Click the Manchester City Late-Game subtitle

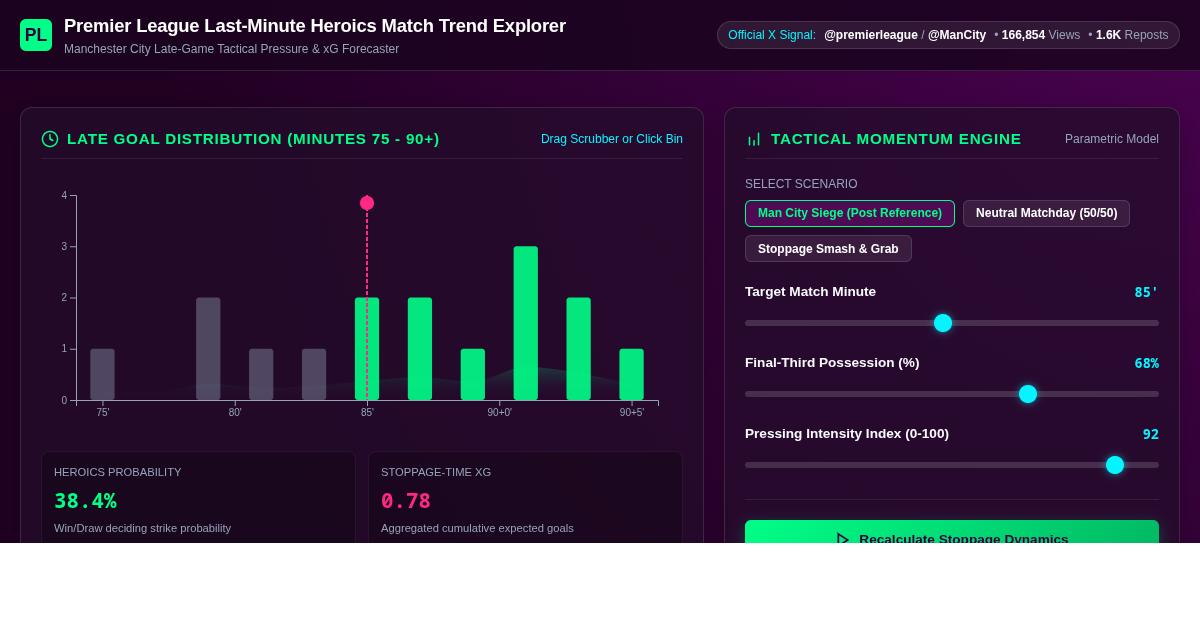click(231, 49)
